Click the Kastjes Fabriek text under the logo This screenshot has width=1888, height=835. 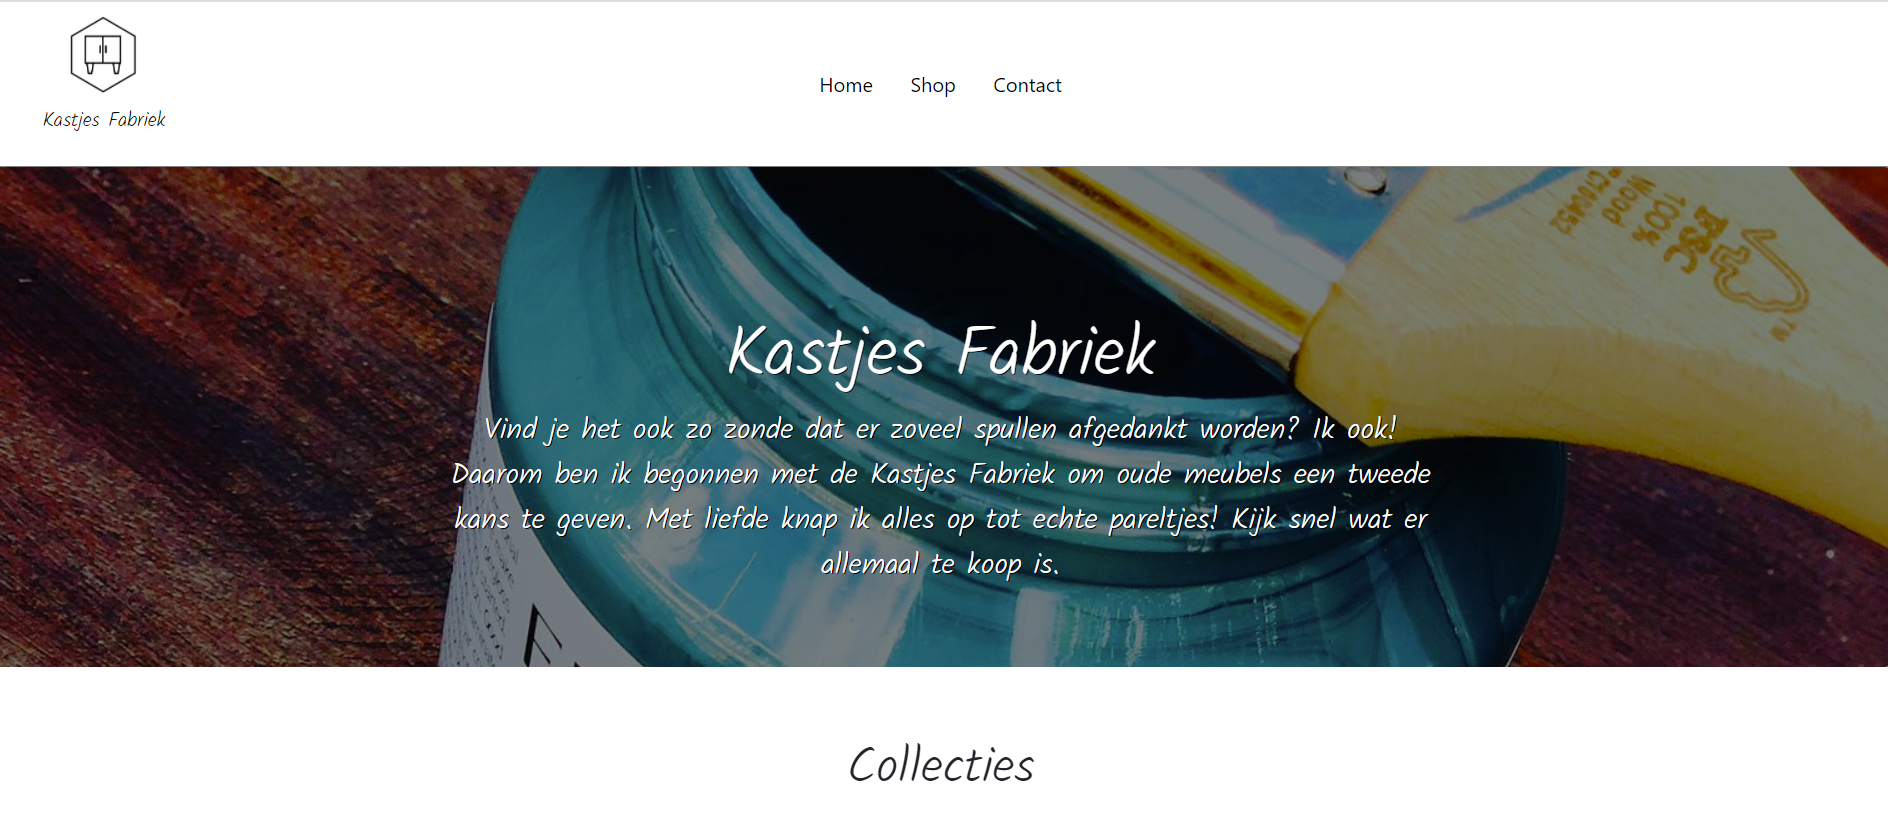104,120
